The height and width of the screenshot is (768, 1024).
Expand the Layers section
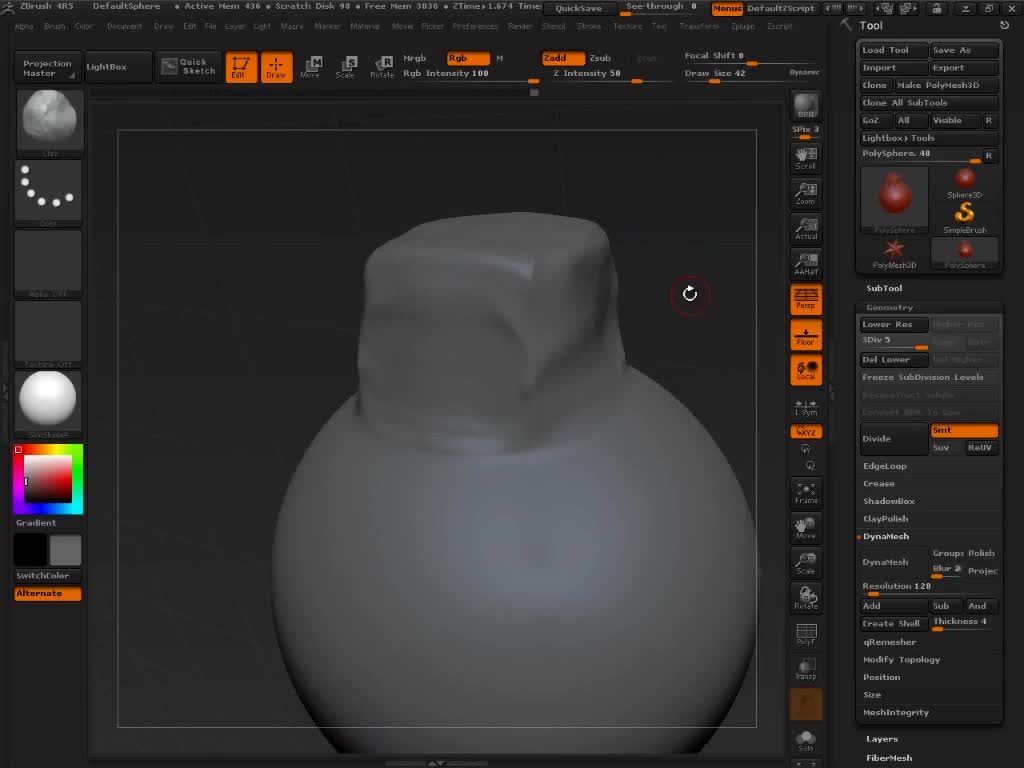[882, 739]
